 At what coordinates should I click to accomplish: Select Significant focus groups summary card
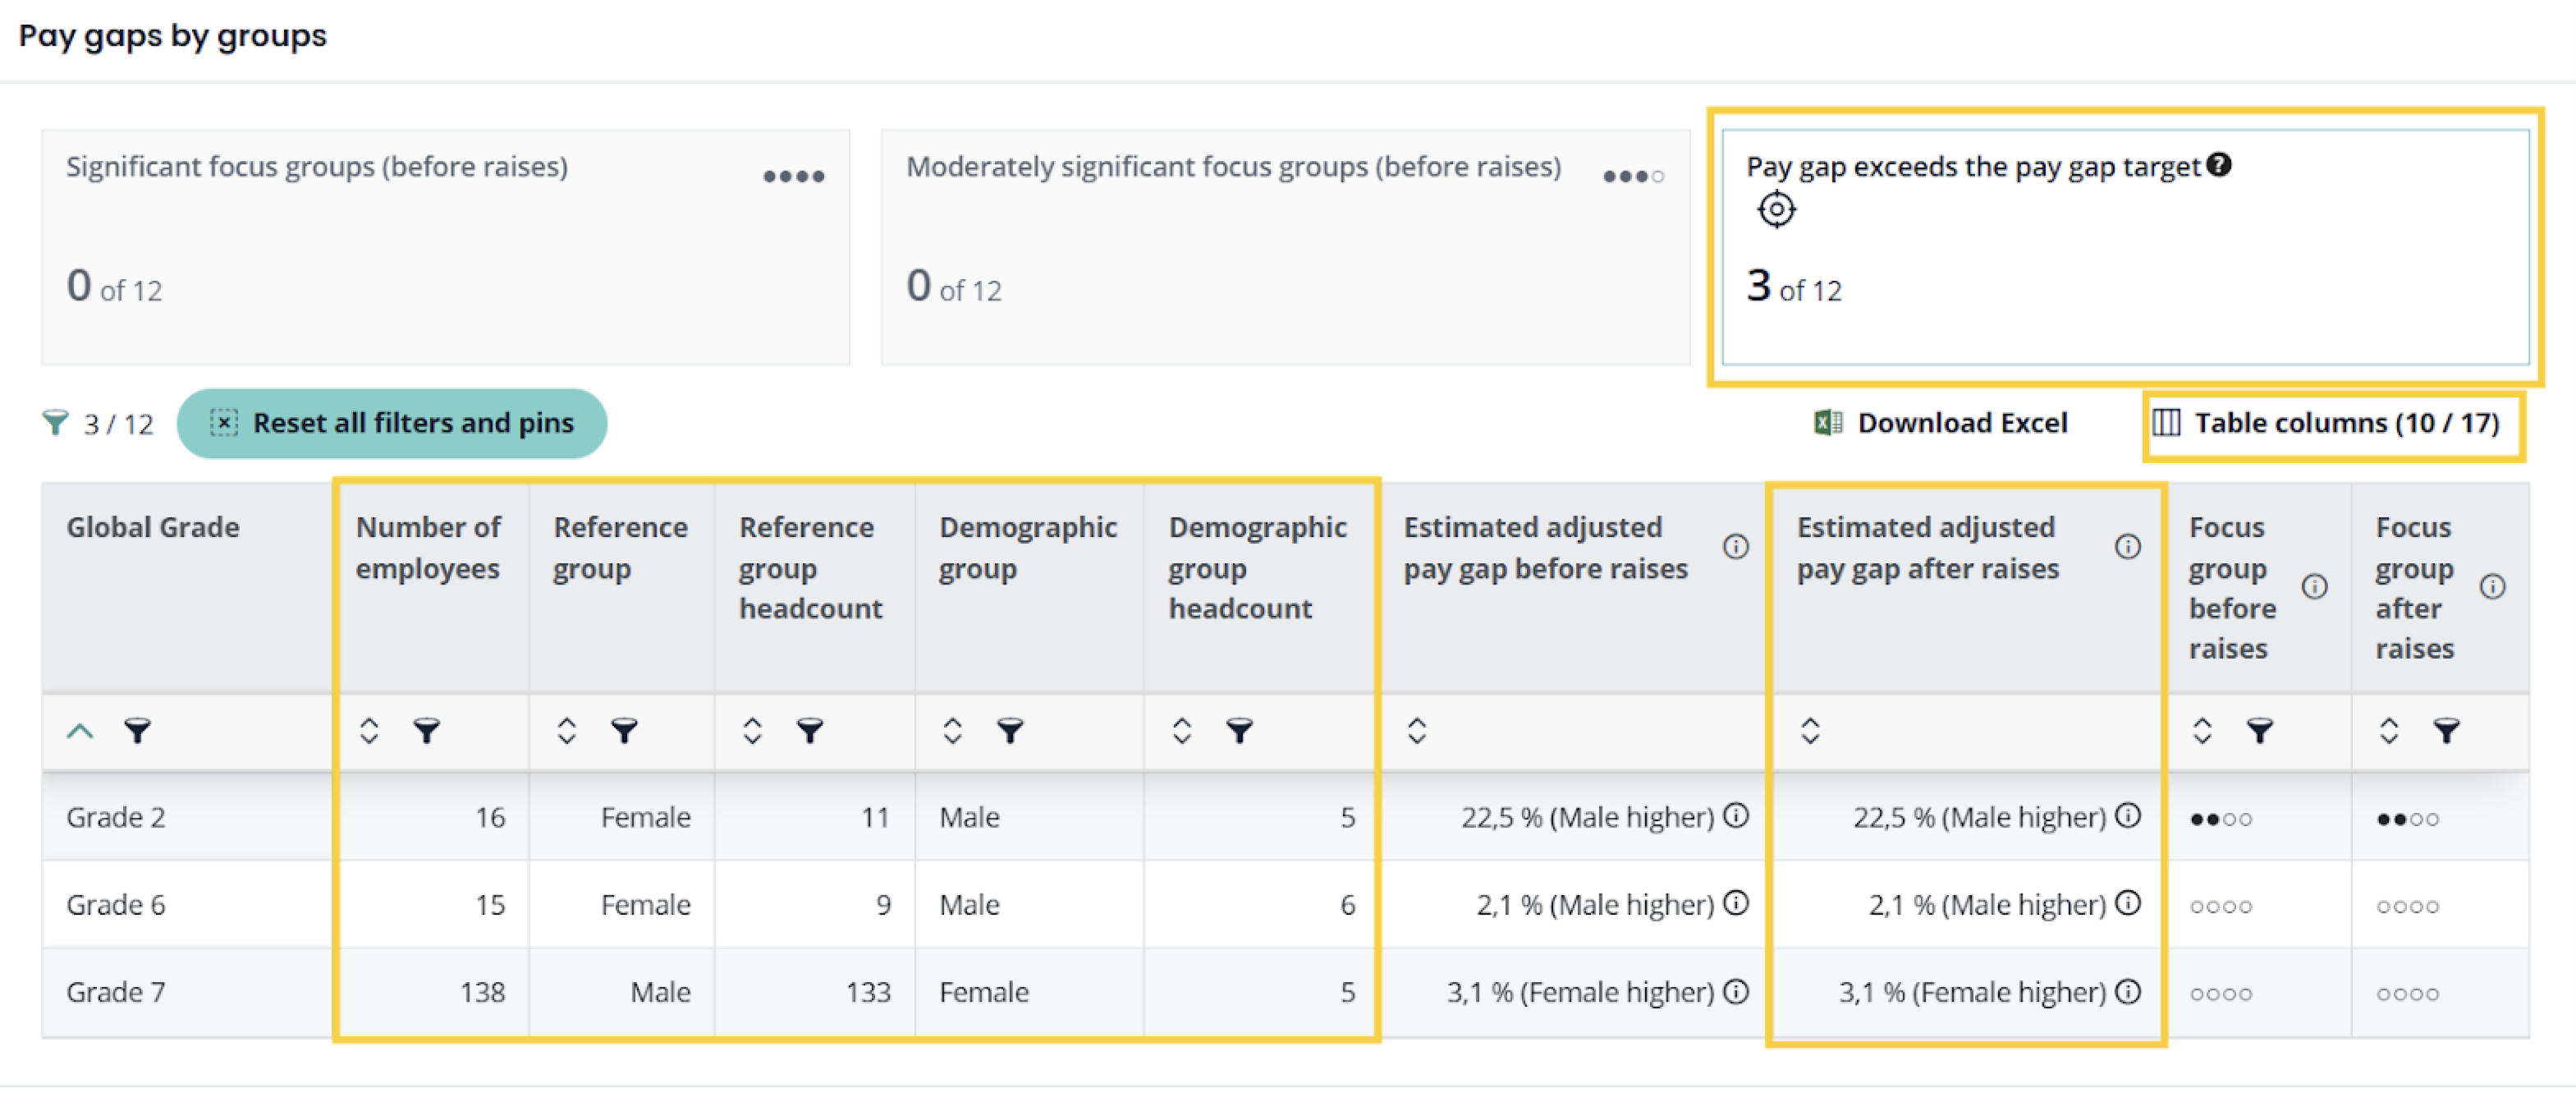445,246
